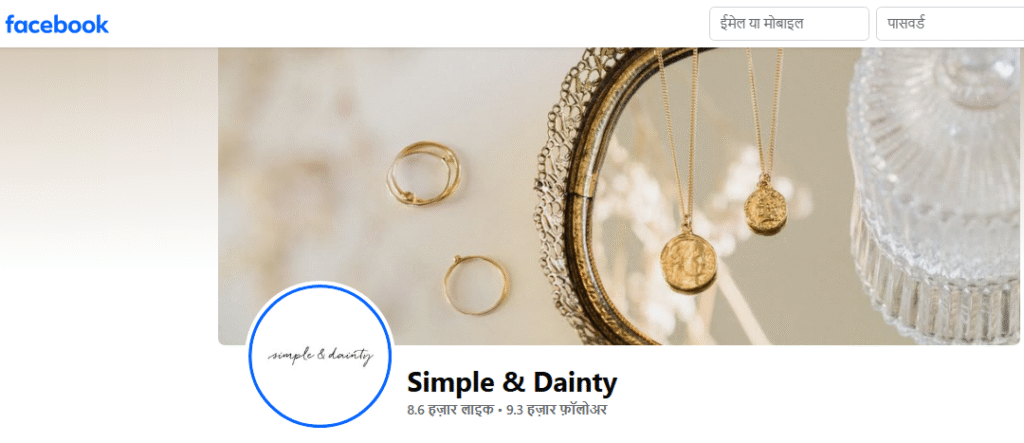Select the large gold coin pendant

pos(688,263)
